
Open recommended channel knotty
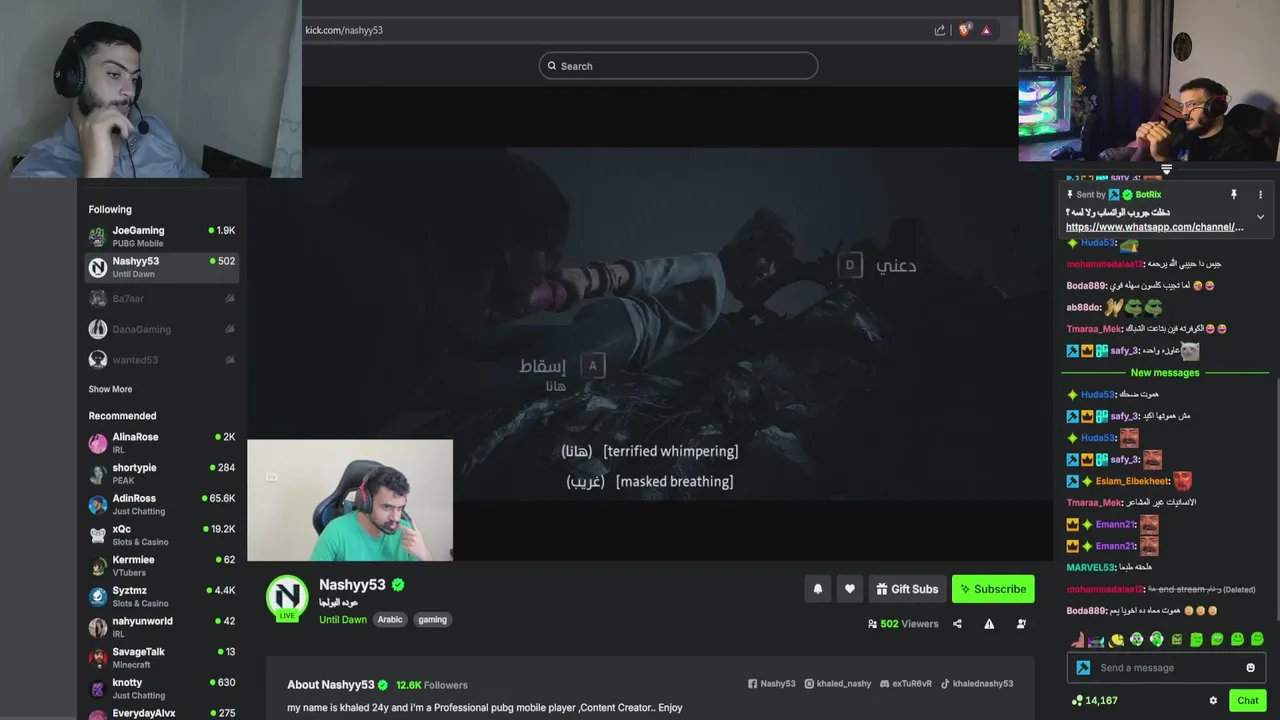tap(162, 688)
